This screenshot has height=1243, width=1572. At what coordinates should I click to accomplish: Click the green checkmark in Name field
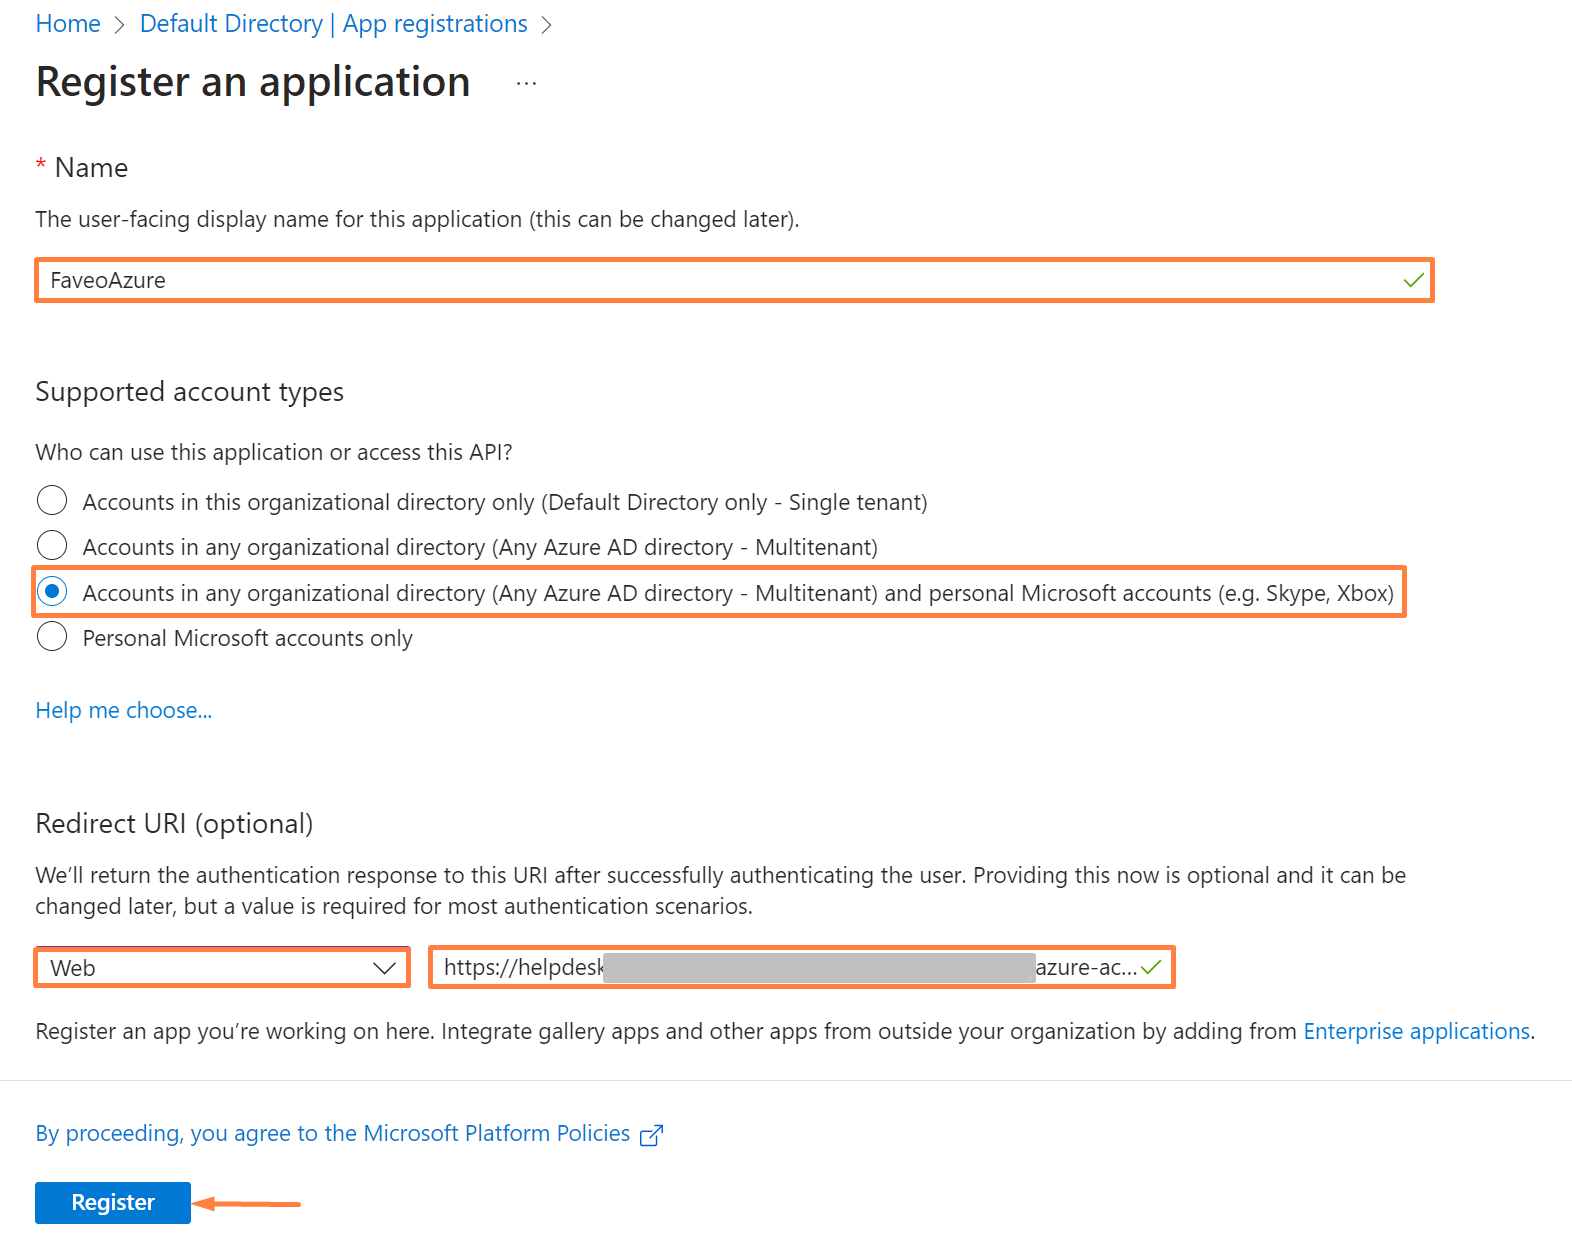[x=1412, y=280]
